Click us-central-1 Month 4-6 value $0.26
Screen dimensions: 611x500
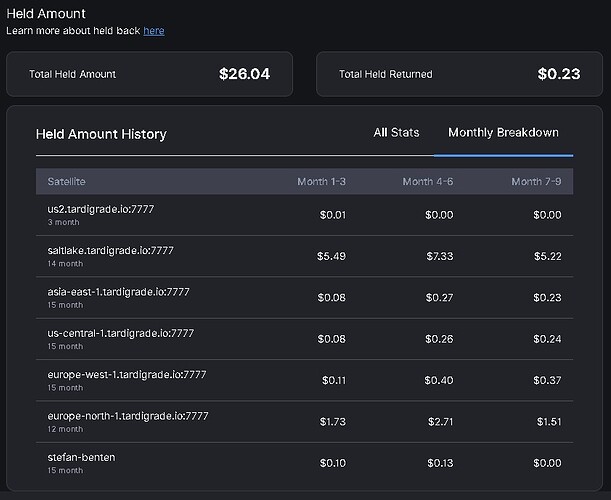pos(439,339)
